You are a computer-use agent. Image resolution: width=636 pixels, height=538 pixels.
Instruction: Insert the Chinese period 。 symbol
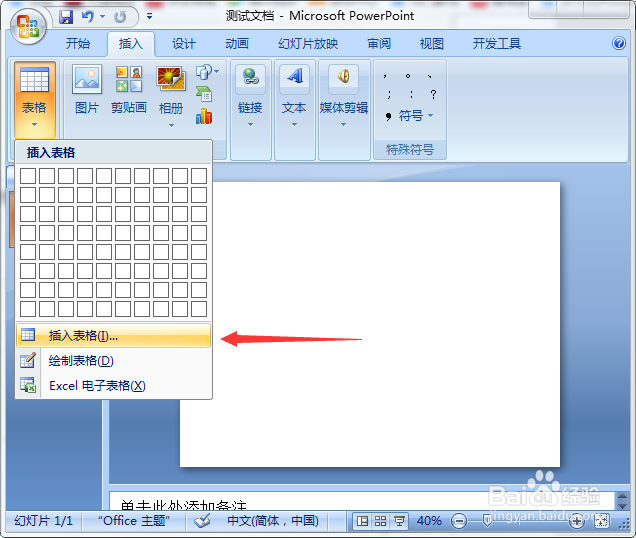pos(408,76)
